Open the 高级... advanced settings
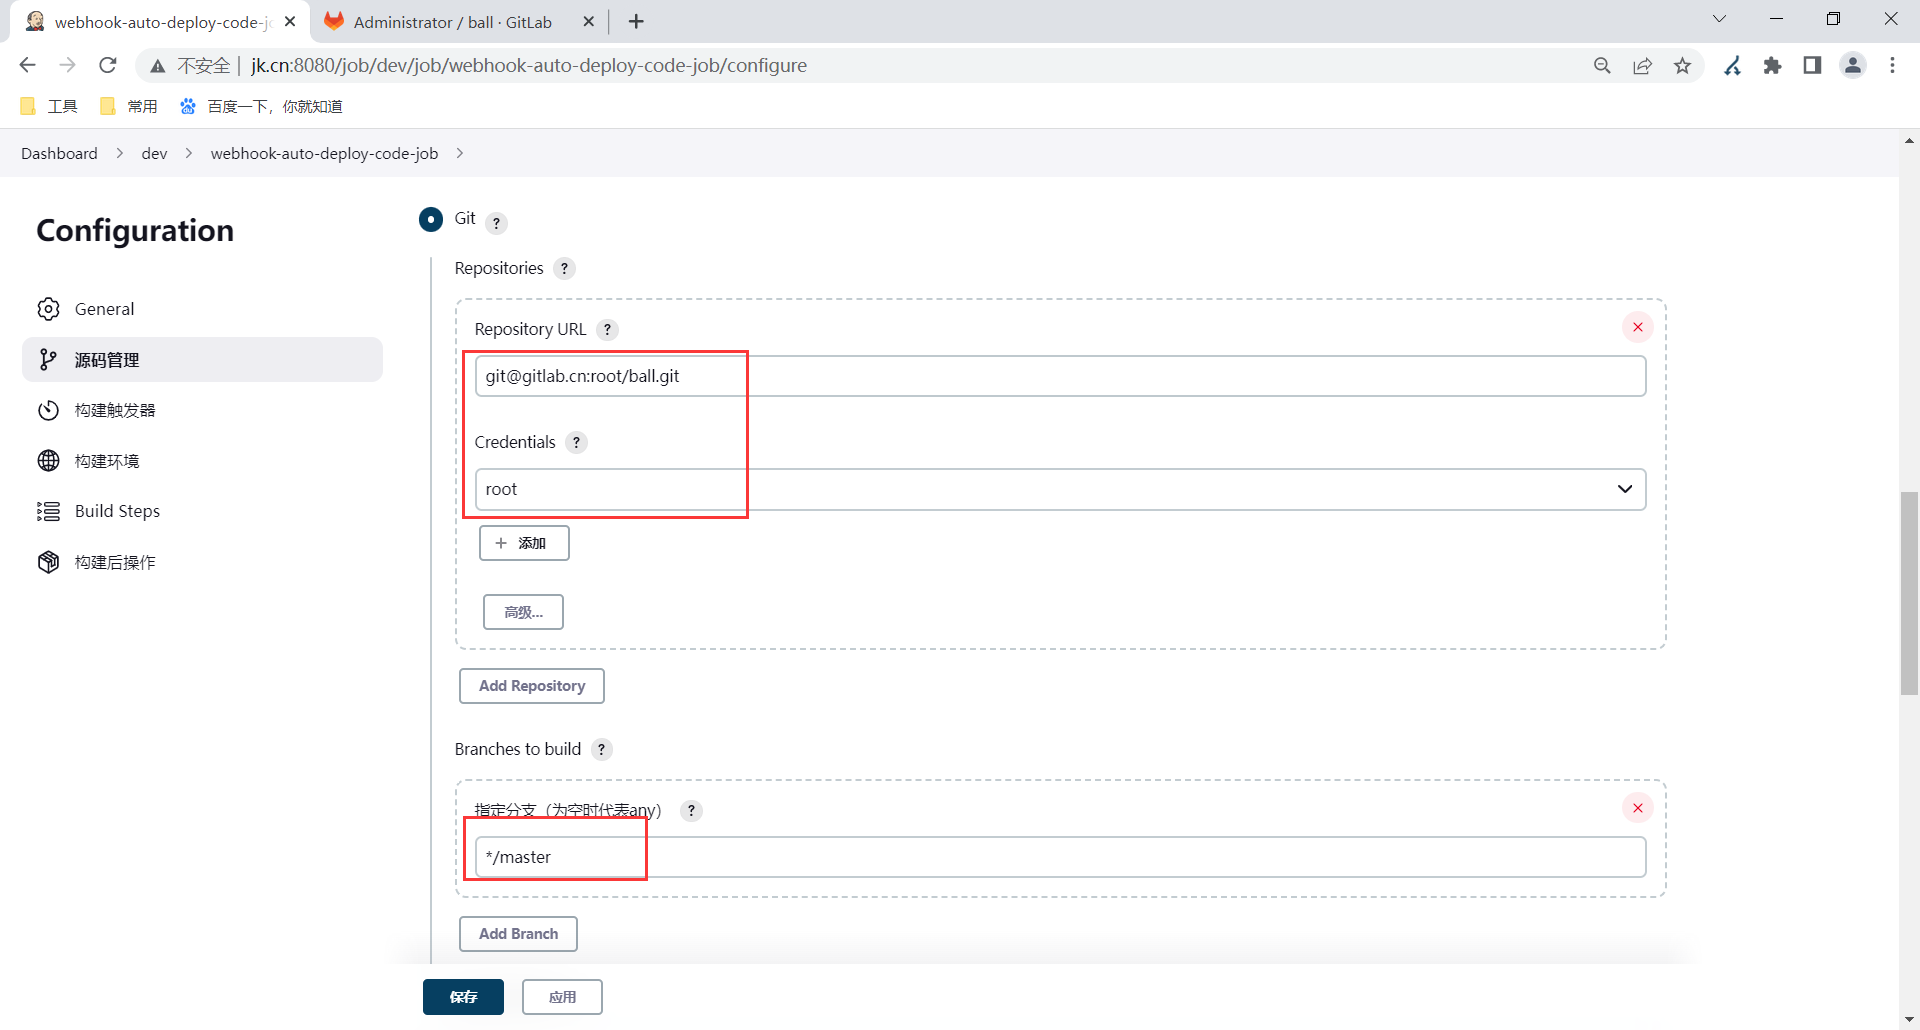The width and height of the screenshot is (1920, 1030). (523, 612)
